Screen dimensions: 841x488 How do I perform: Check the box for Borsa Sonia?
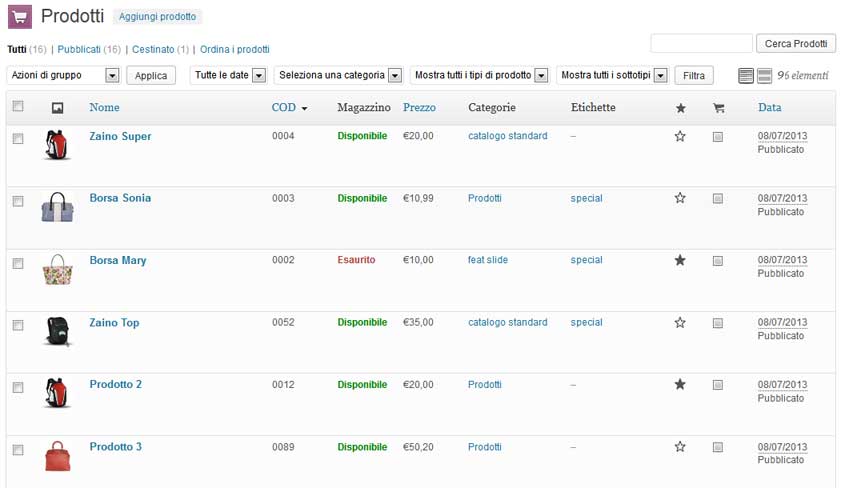click(18, 201)
